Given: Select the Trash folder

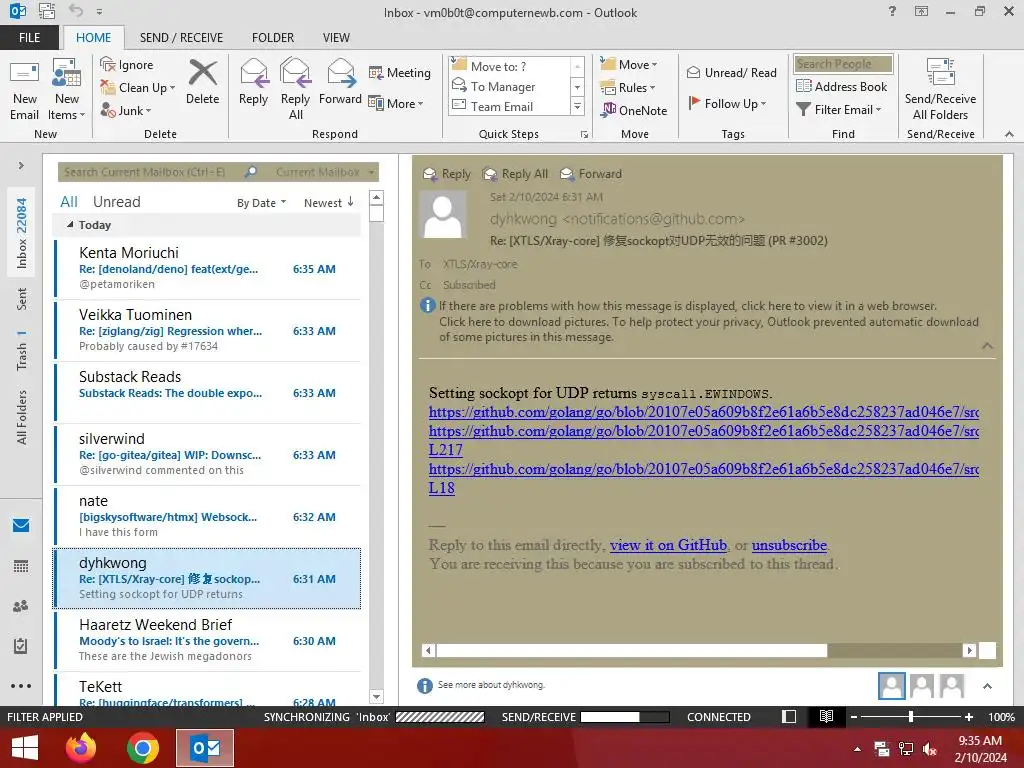Looking at the screenshot, I should pos(22,351).
